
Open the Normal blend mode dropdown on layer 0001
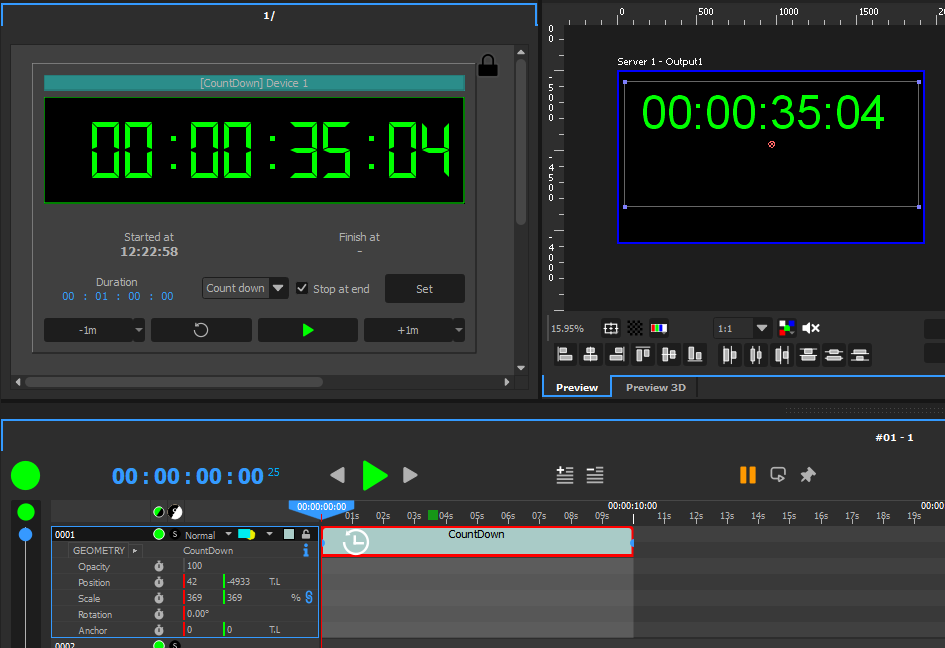pos(208,535)
